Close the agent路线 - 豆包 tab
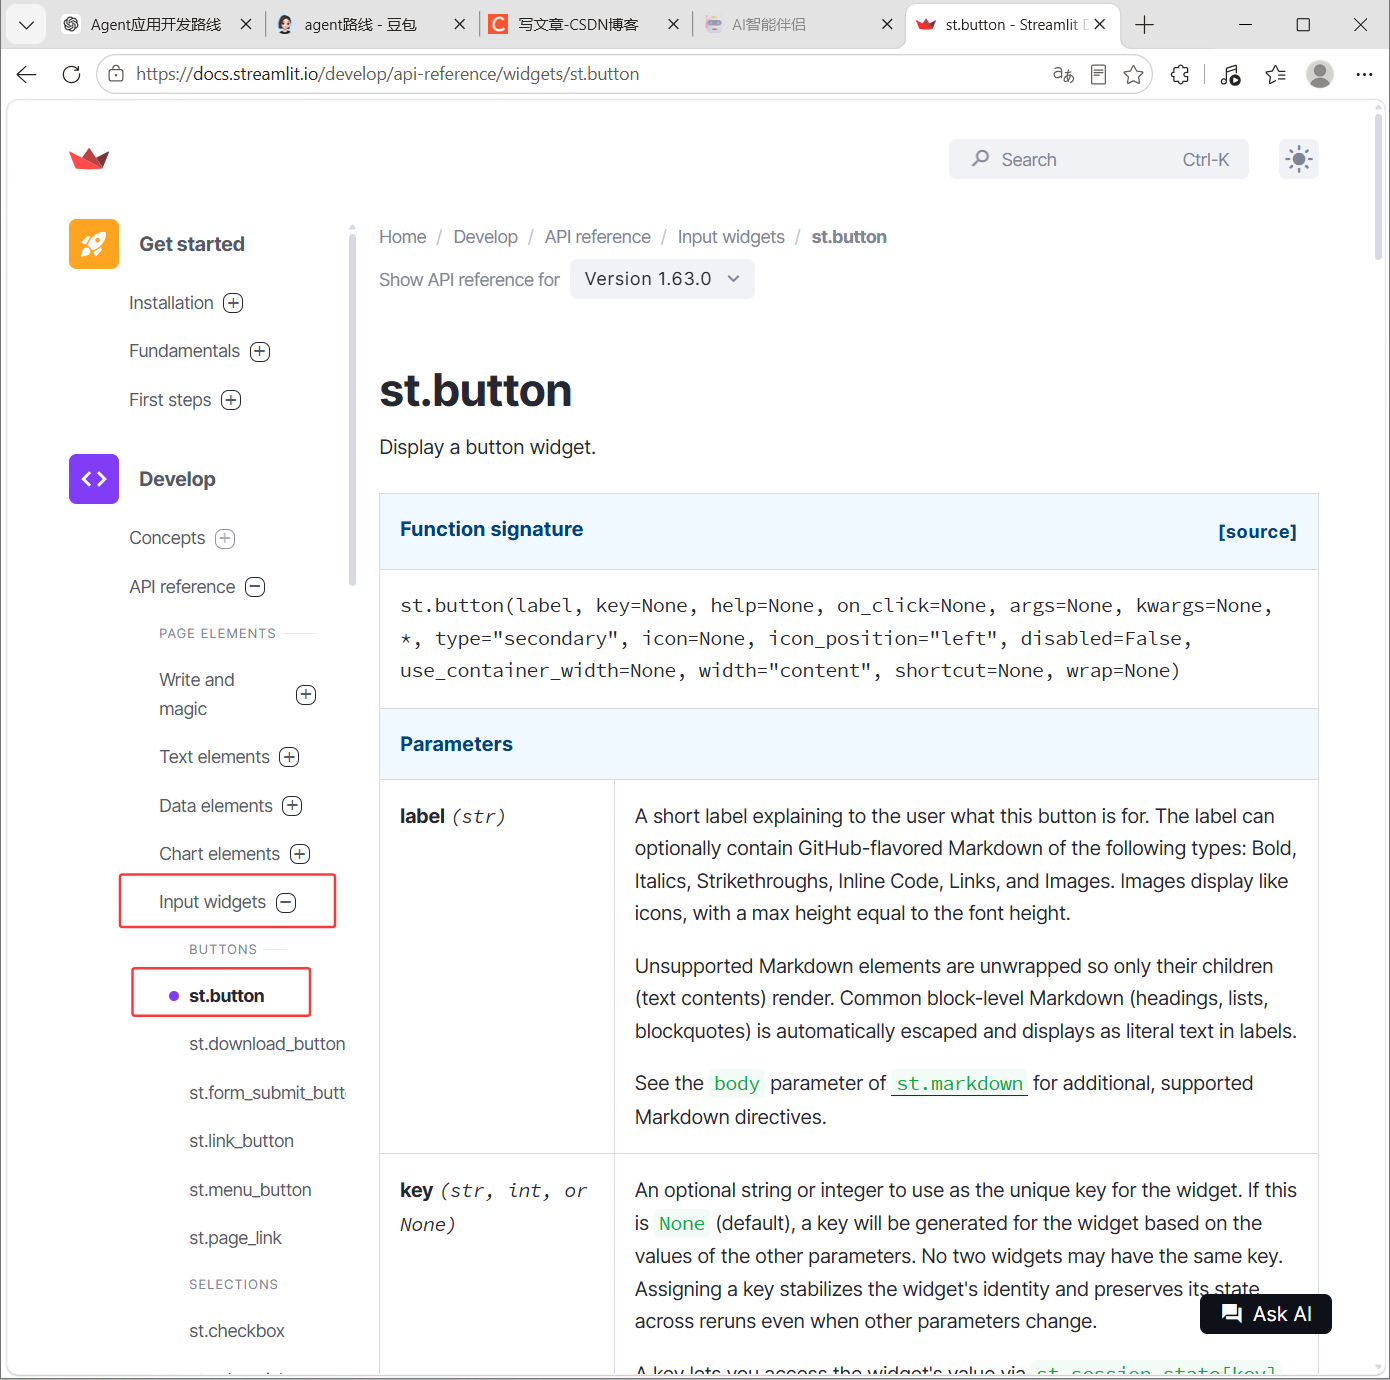The image size is (1390, 1380). pyautogui.click(x=459, y=25)
